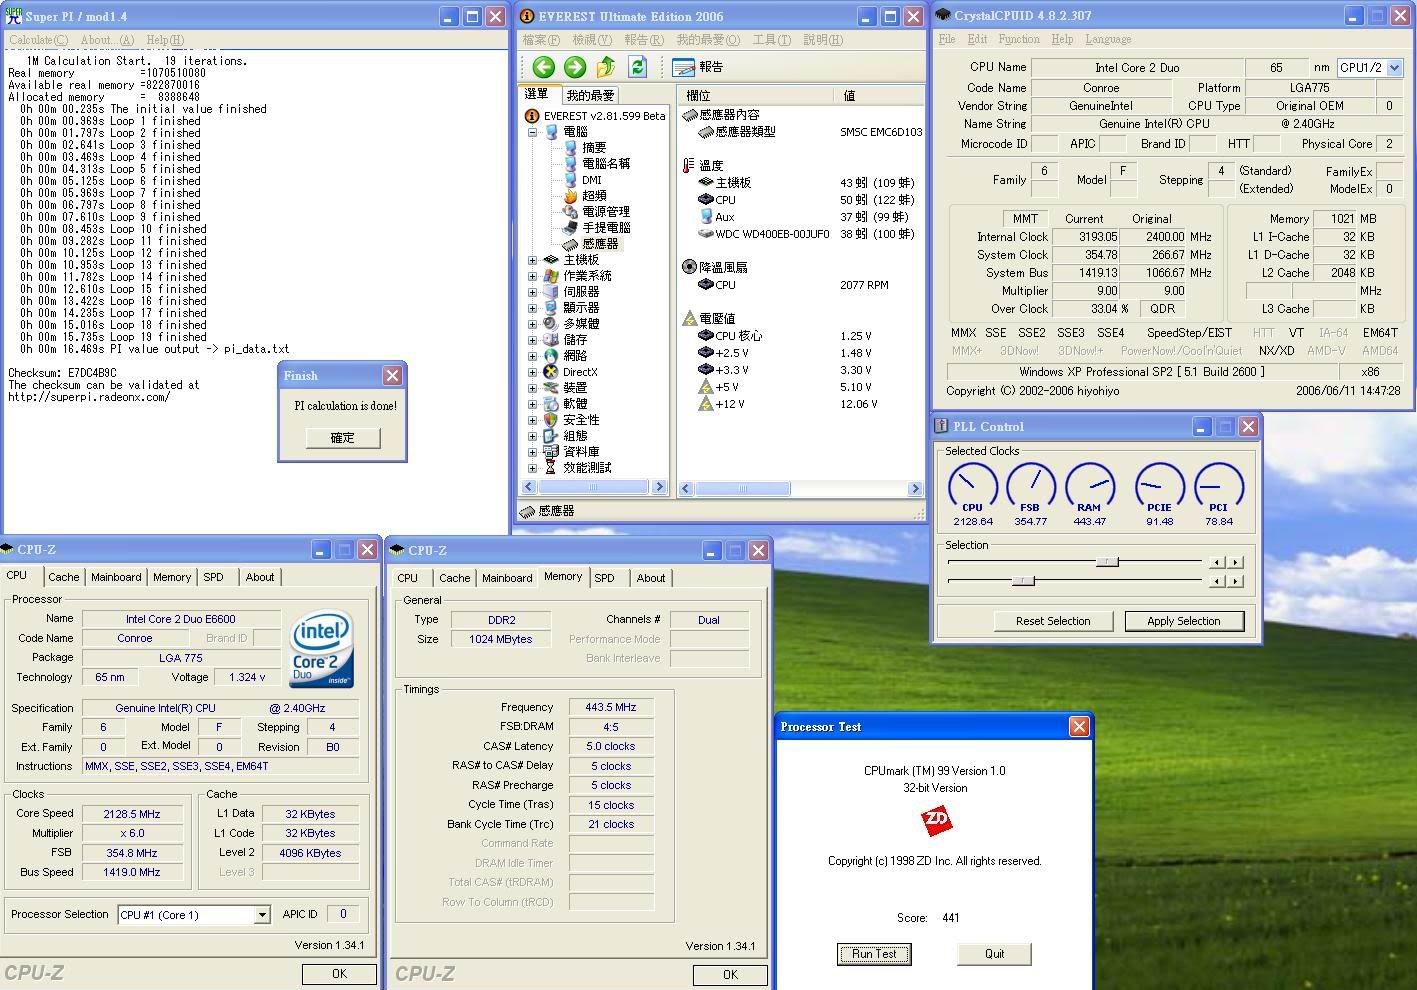Viewport: 1417px width, 990px height.
Task: Click EVEREST 報告 report toolbar button
Action: coord(698,67)
